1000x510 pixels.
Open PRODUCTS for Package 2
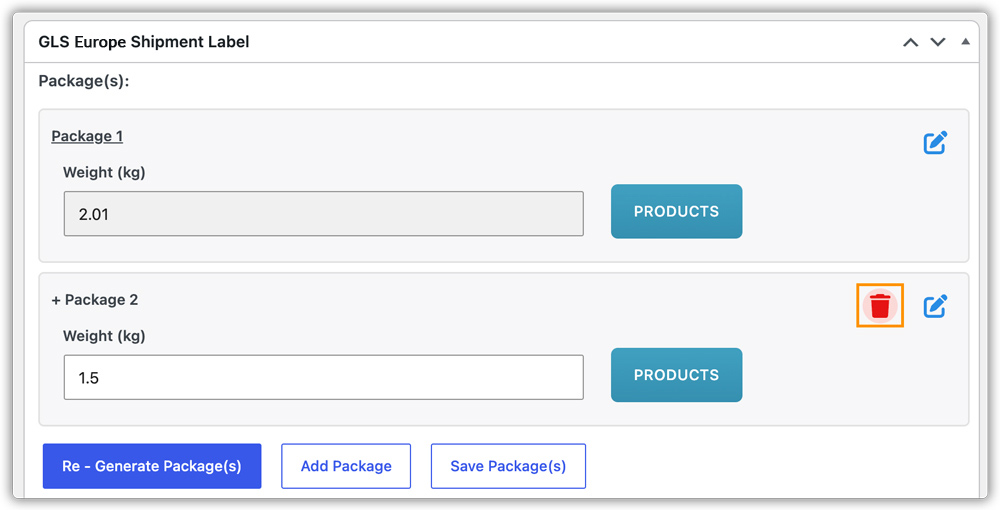tap(677, 375)
